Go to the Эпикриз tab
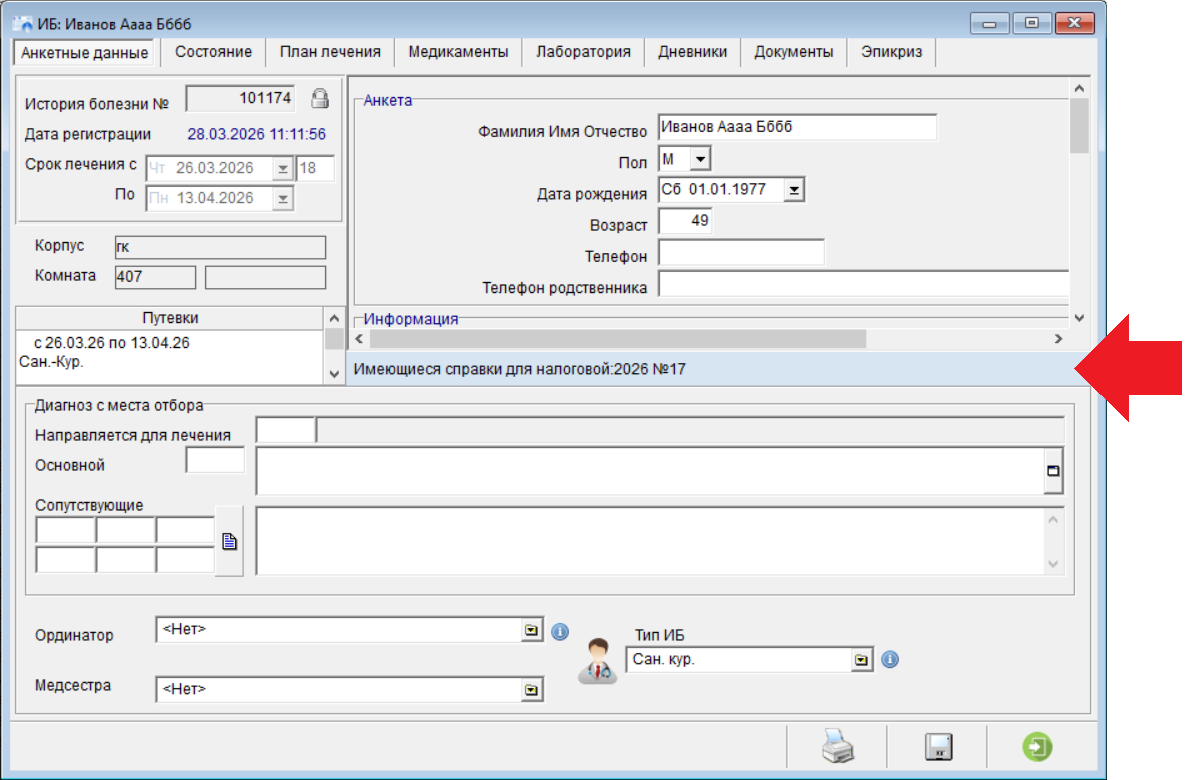Image resolution: width=1185 pixels, height=780 pixels. point(892,52)
